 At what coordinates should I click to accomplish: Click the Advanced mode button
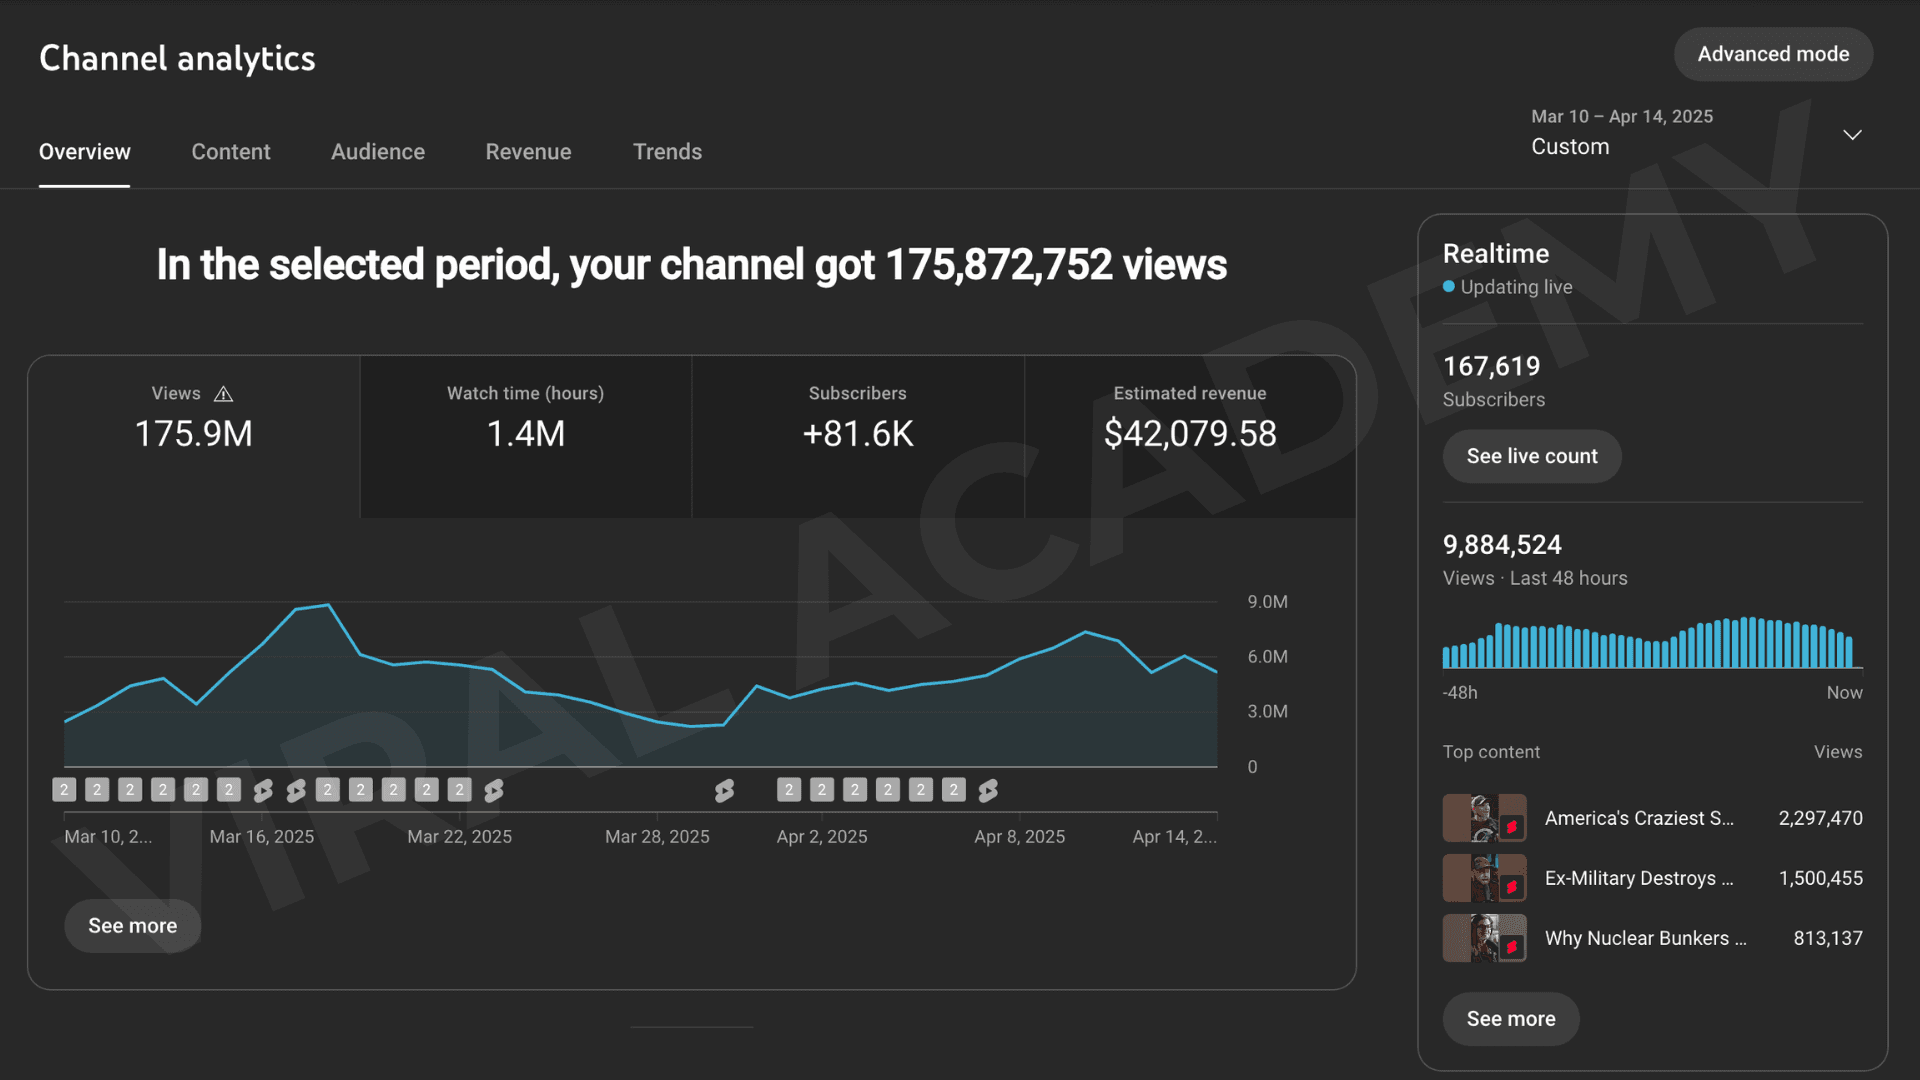pyautogui.click(x=1773, y=54)
